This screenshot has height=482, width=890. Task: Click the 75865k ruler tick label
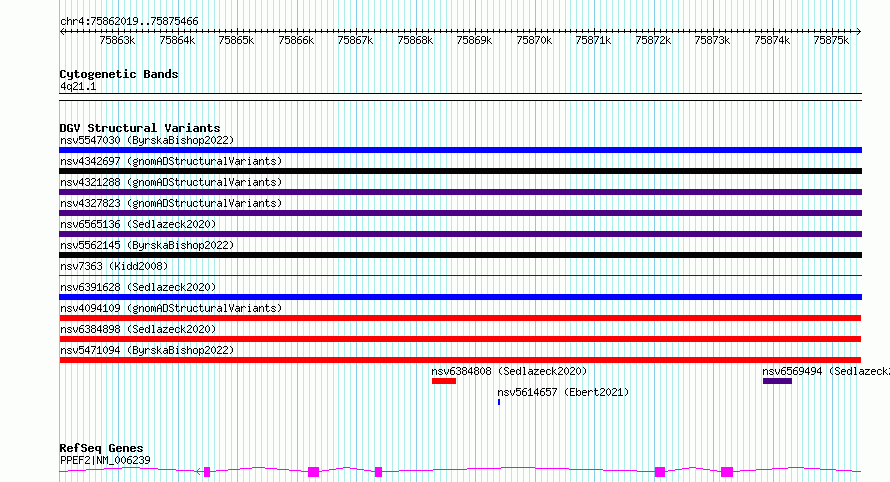[x=236, y=40]
